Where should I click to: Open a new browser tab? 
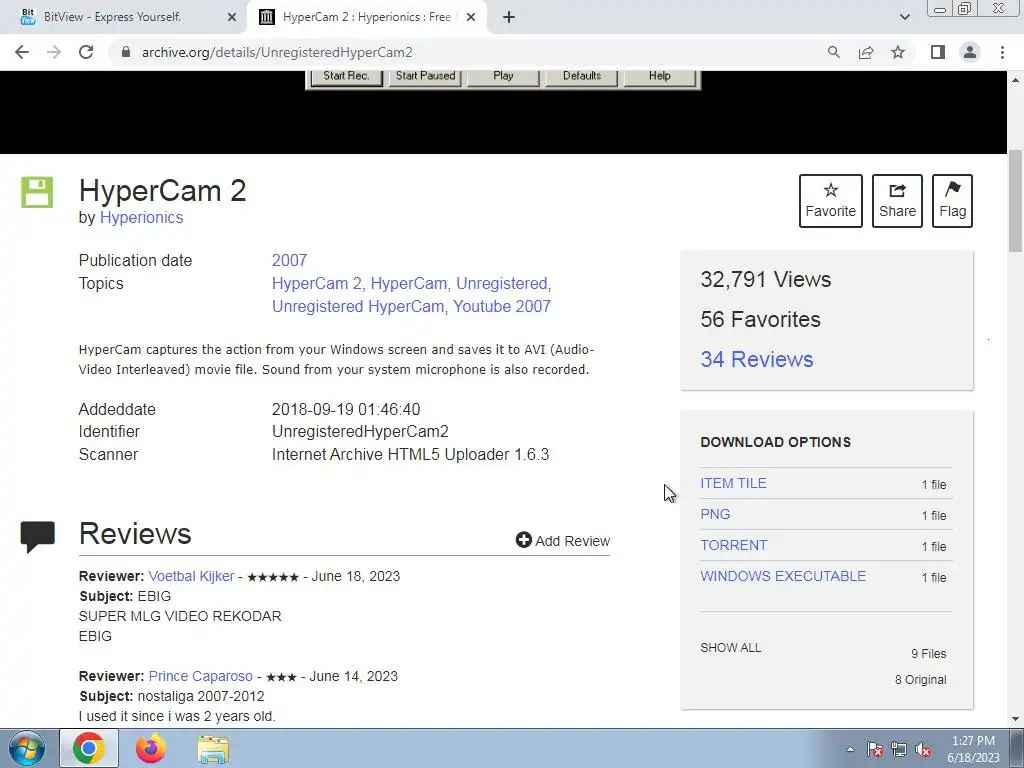click(x=509, y=17)
